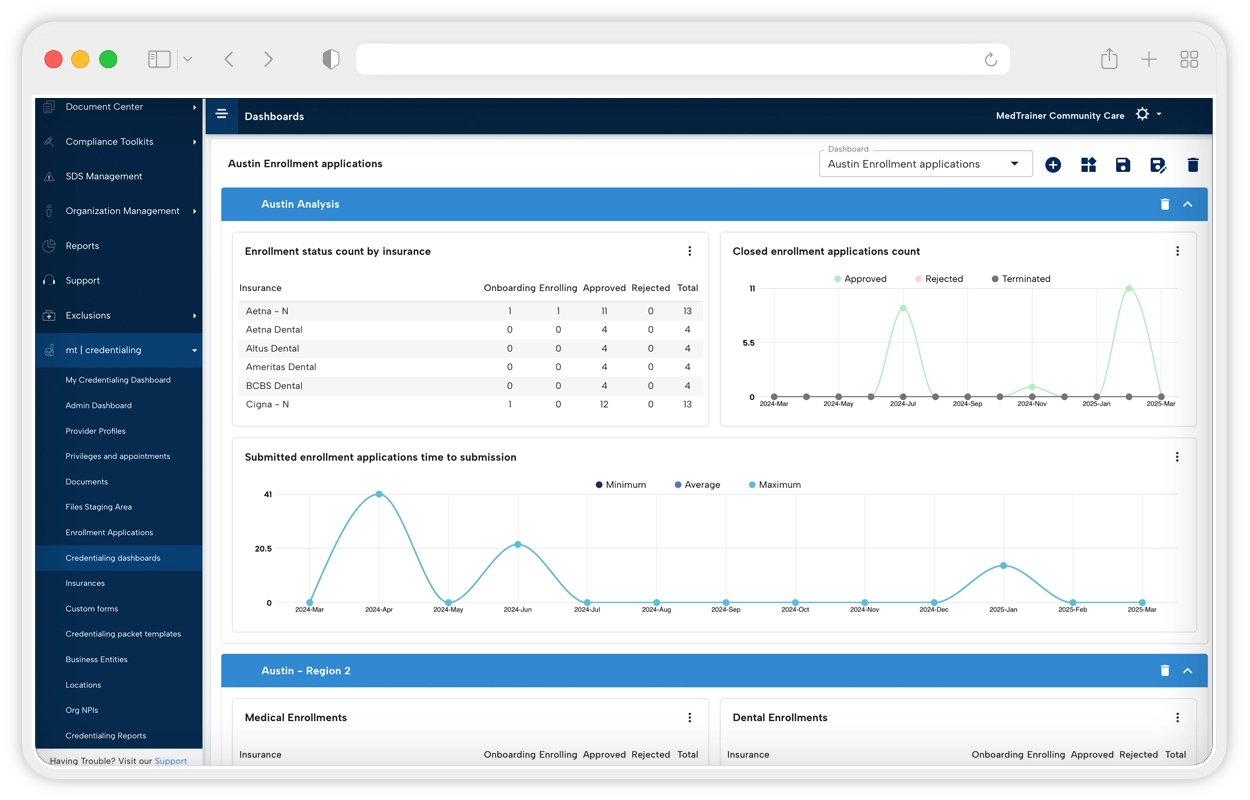Image resolution: width=1250 pixels, height=800 pixels.
Task: Click the save dashboard icon
Action: coord(1123,165)
